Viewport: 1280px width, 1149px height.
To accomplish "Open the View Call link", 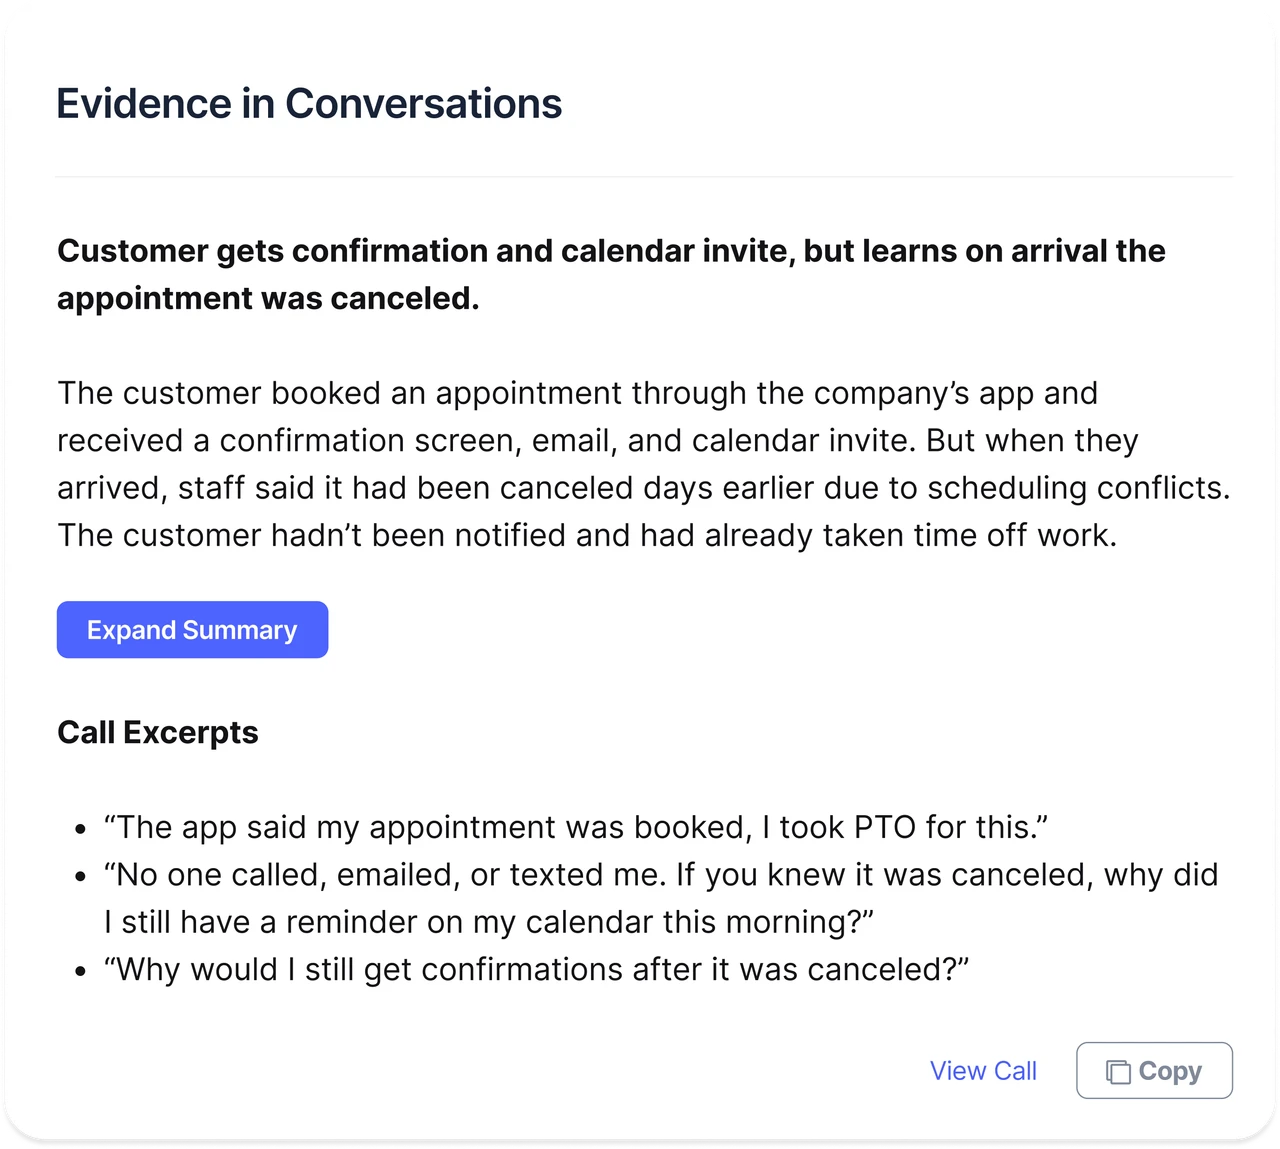I will pos(983,1071).
